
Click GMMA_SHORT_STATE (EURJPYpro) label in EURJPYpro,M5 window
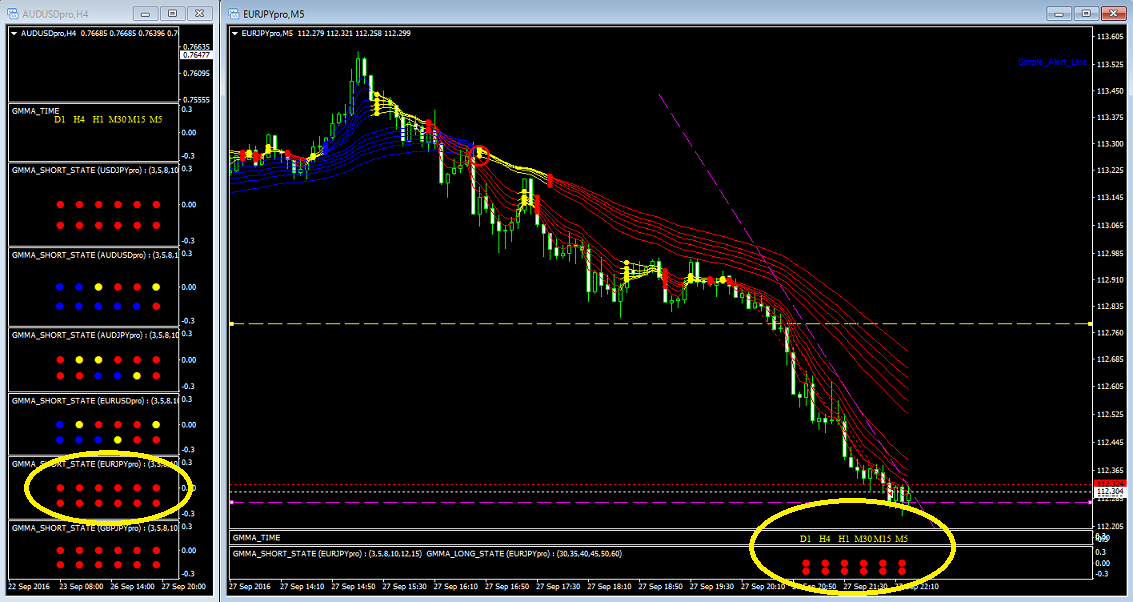(327, 554)
